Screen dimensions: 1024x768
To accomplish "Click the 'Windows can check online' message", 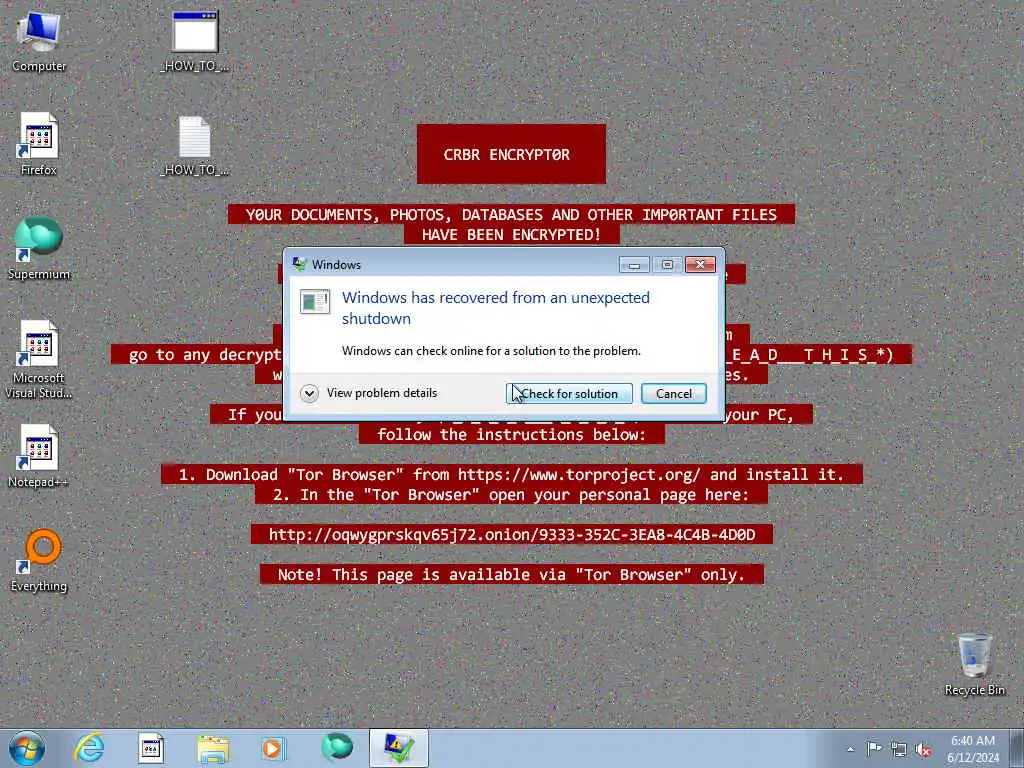I will [x=491, y=351].
